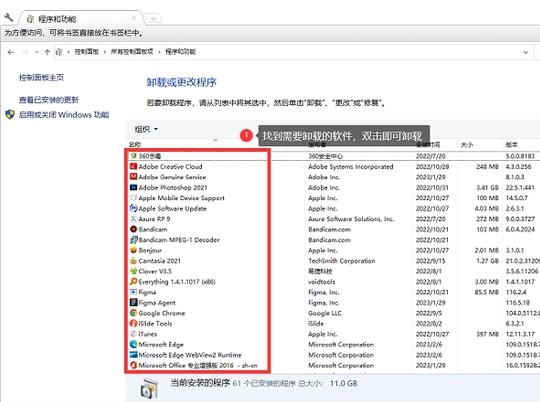The width and height of the screenshot is (540, 402).
Task: Click the Adobe Genuine Service icon
Action: click(x=133, y=177)
